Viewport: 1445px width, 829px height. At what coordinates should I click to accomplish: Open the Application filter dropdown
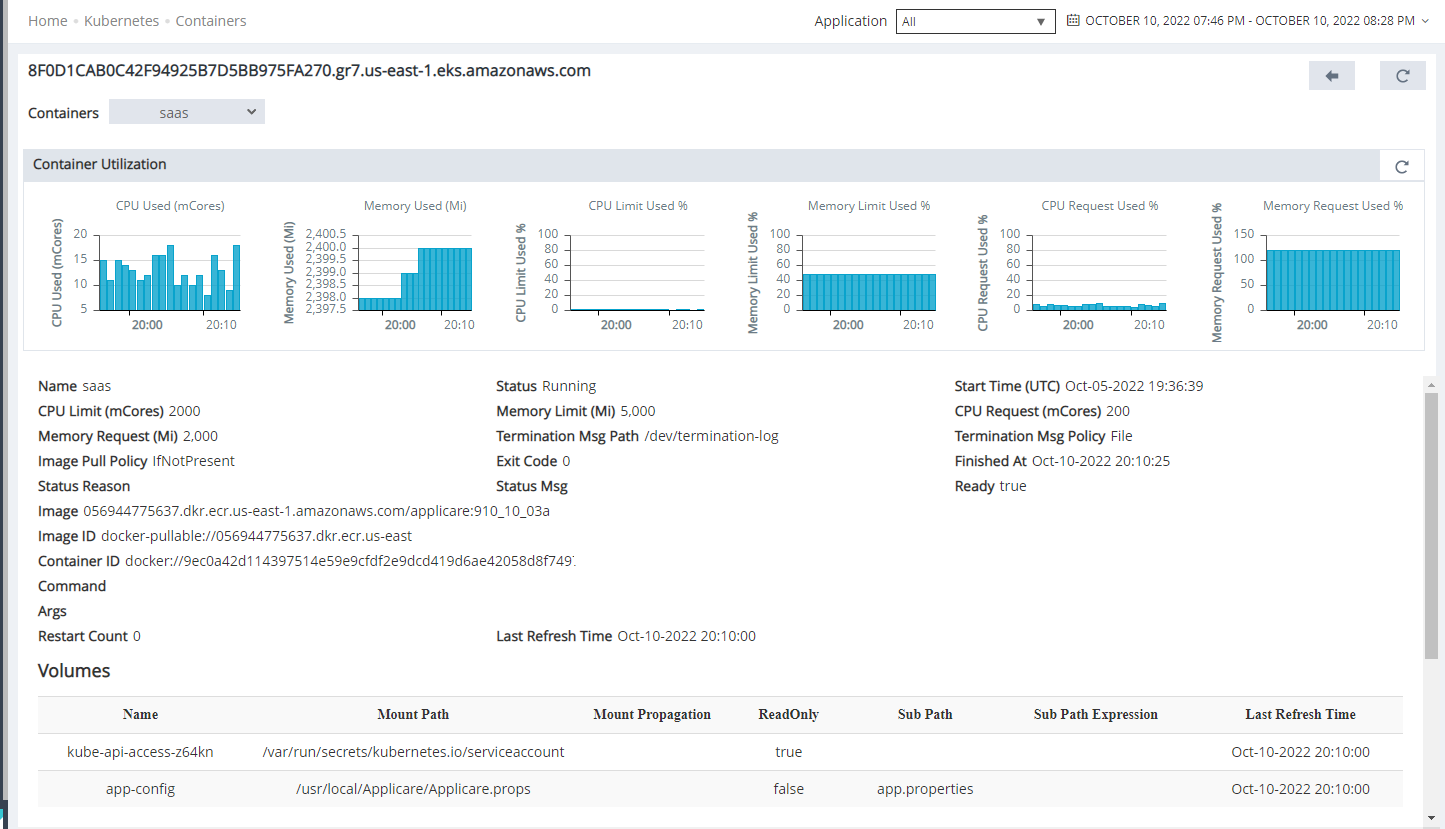pyautogui.click(x=975, y=20)
